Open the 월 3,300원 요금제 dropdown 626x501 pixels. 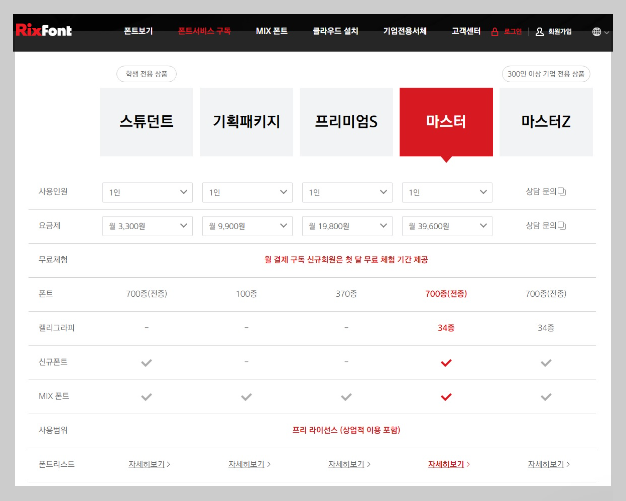coord(147,226)
